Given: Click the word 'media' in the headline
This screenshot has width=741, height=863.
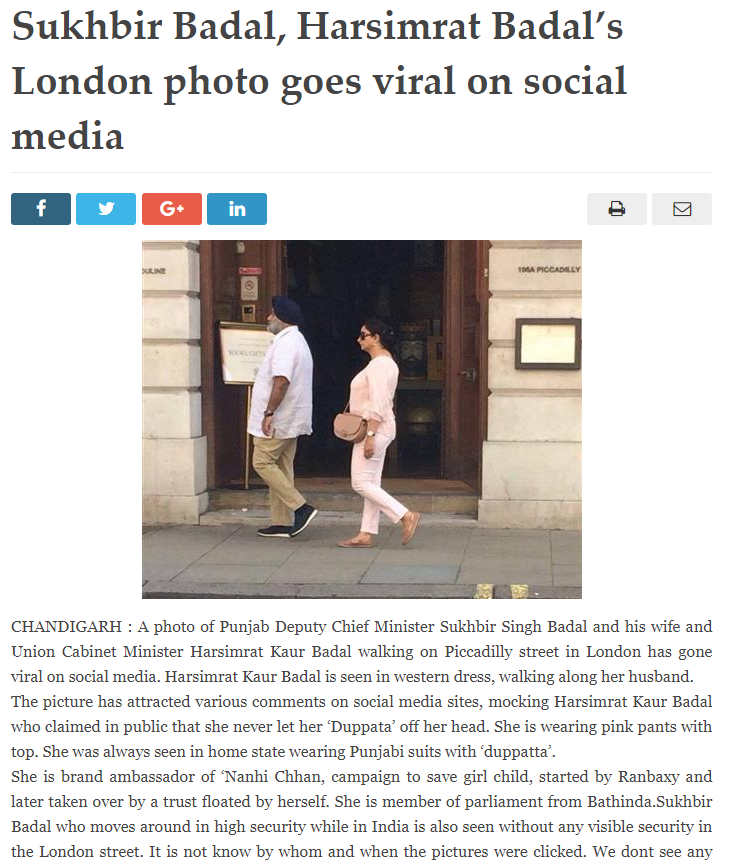Looking at the screenshot, I should (x=67, y=136).
